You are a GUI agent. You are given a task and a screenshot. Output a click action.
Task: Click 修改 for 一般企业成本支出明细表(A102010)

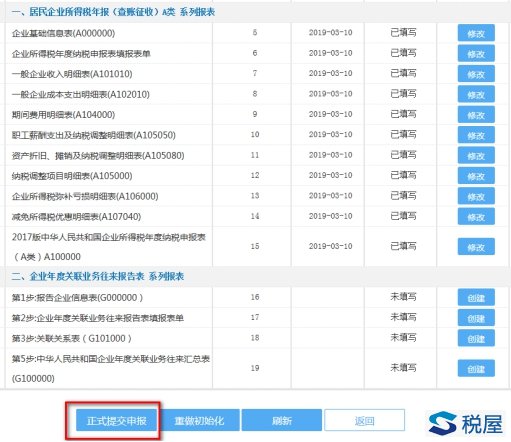tap(476, 94)
